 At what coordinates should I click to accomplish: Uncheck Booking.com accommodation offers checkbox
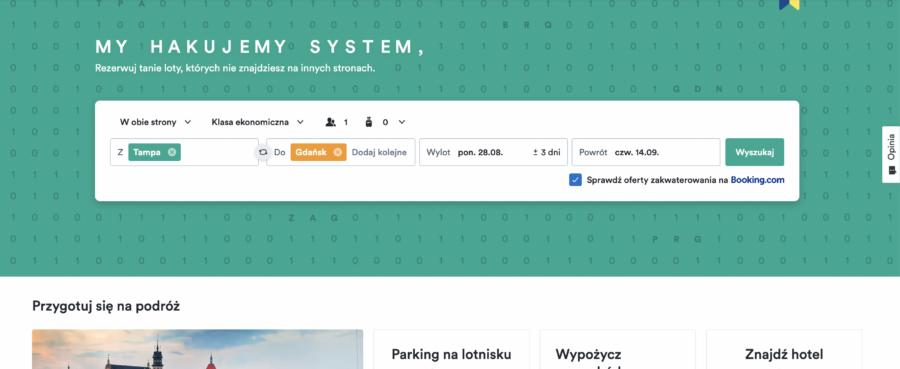[575, 180]
